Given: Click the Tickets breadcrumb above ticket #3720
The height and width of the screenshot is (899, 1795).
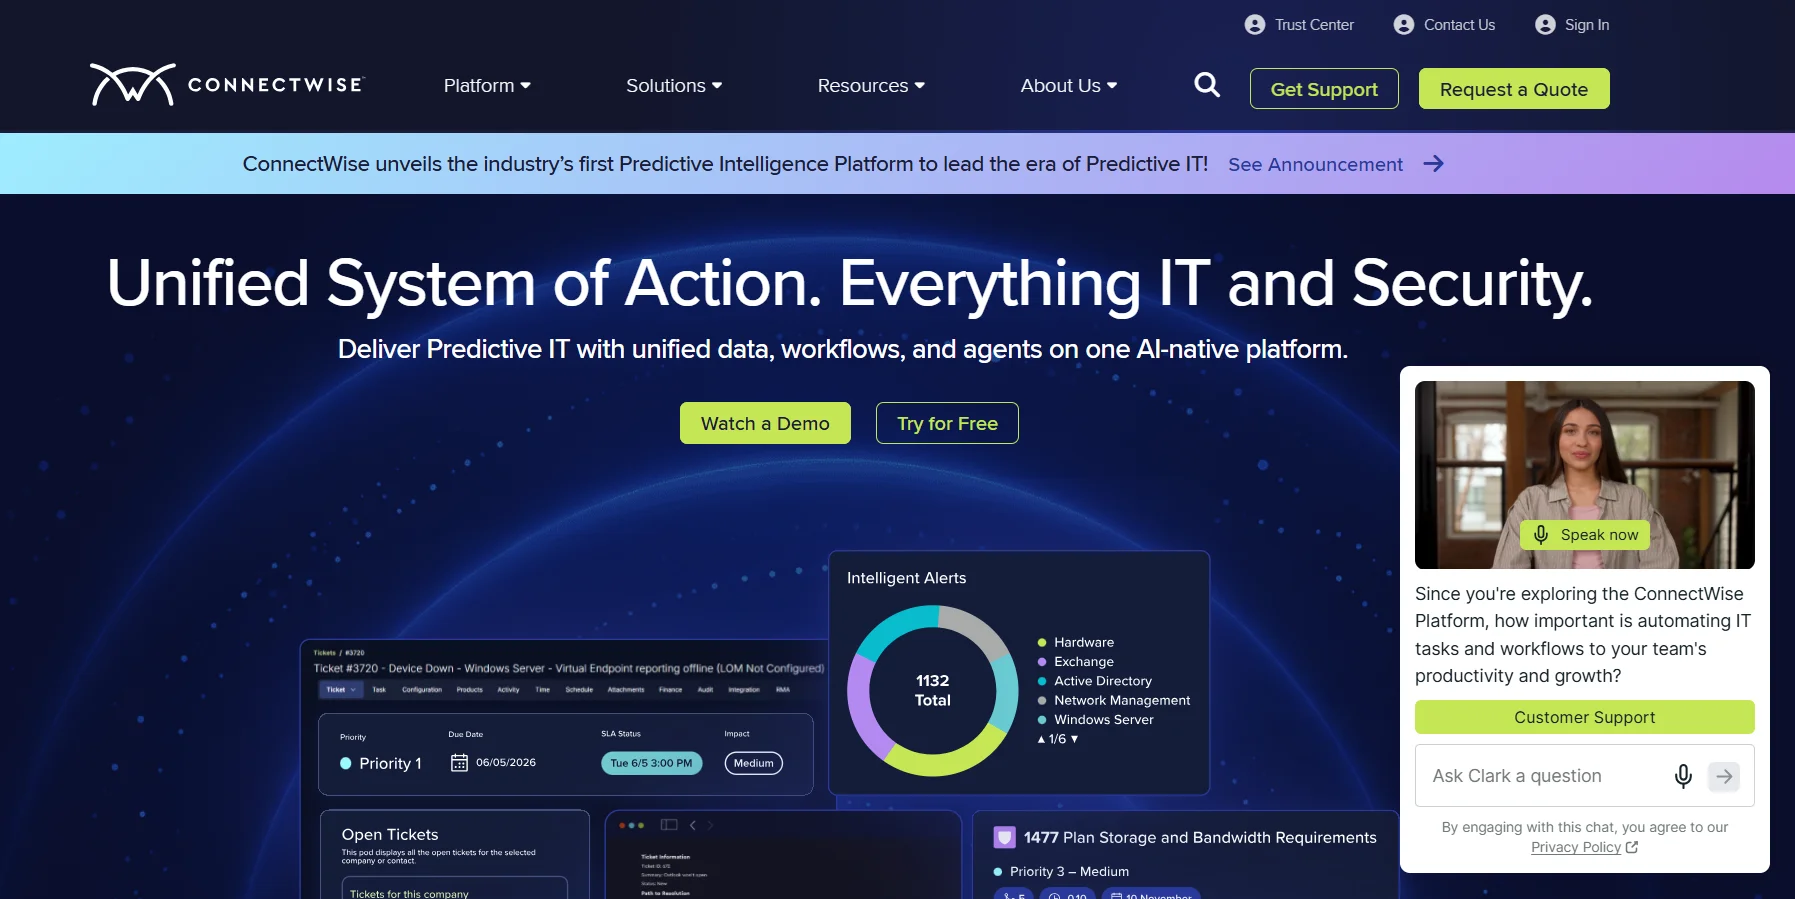Looking at the screenshot, I should click(325, 653).
